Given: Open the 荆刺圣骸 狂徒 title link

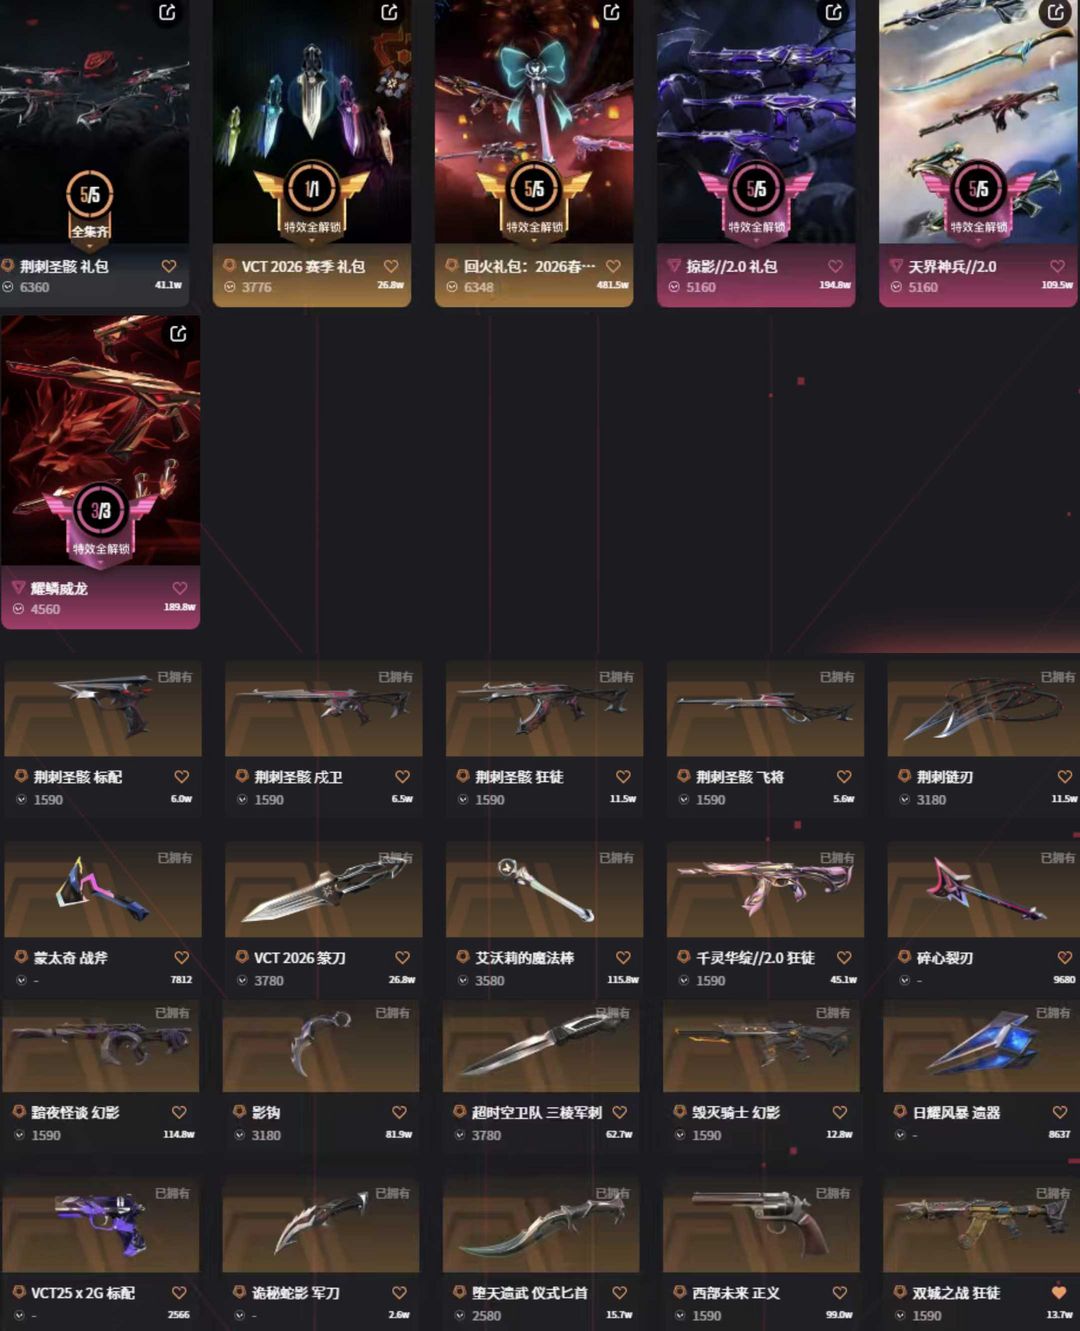Looking at the screenshot, I should 519,777.
